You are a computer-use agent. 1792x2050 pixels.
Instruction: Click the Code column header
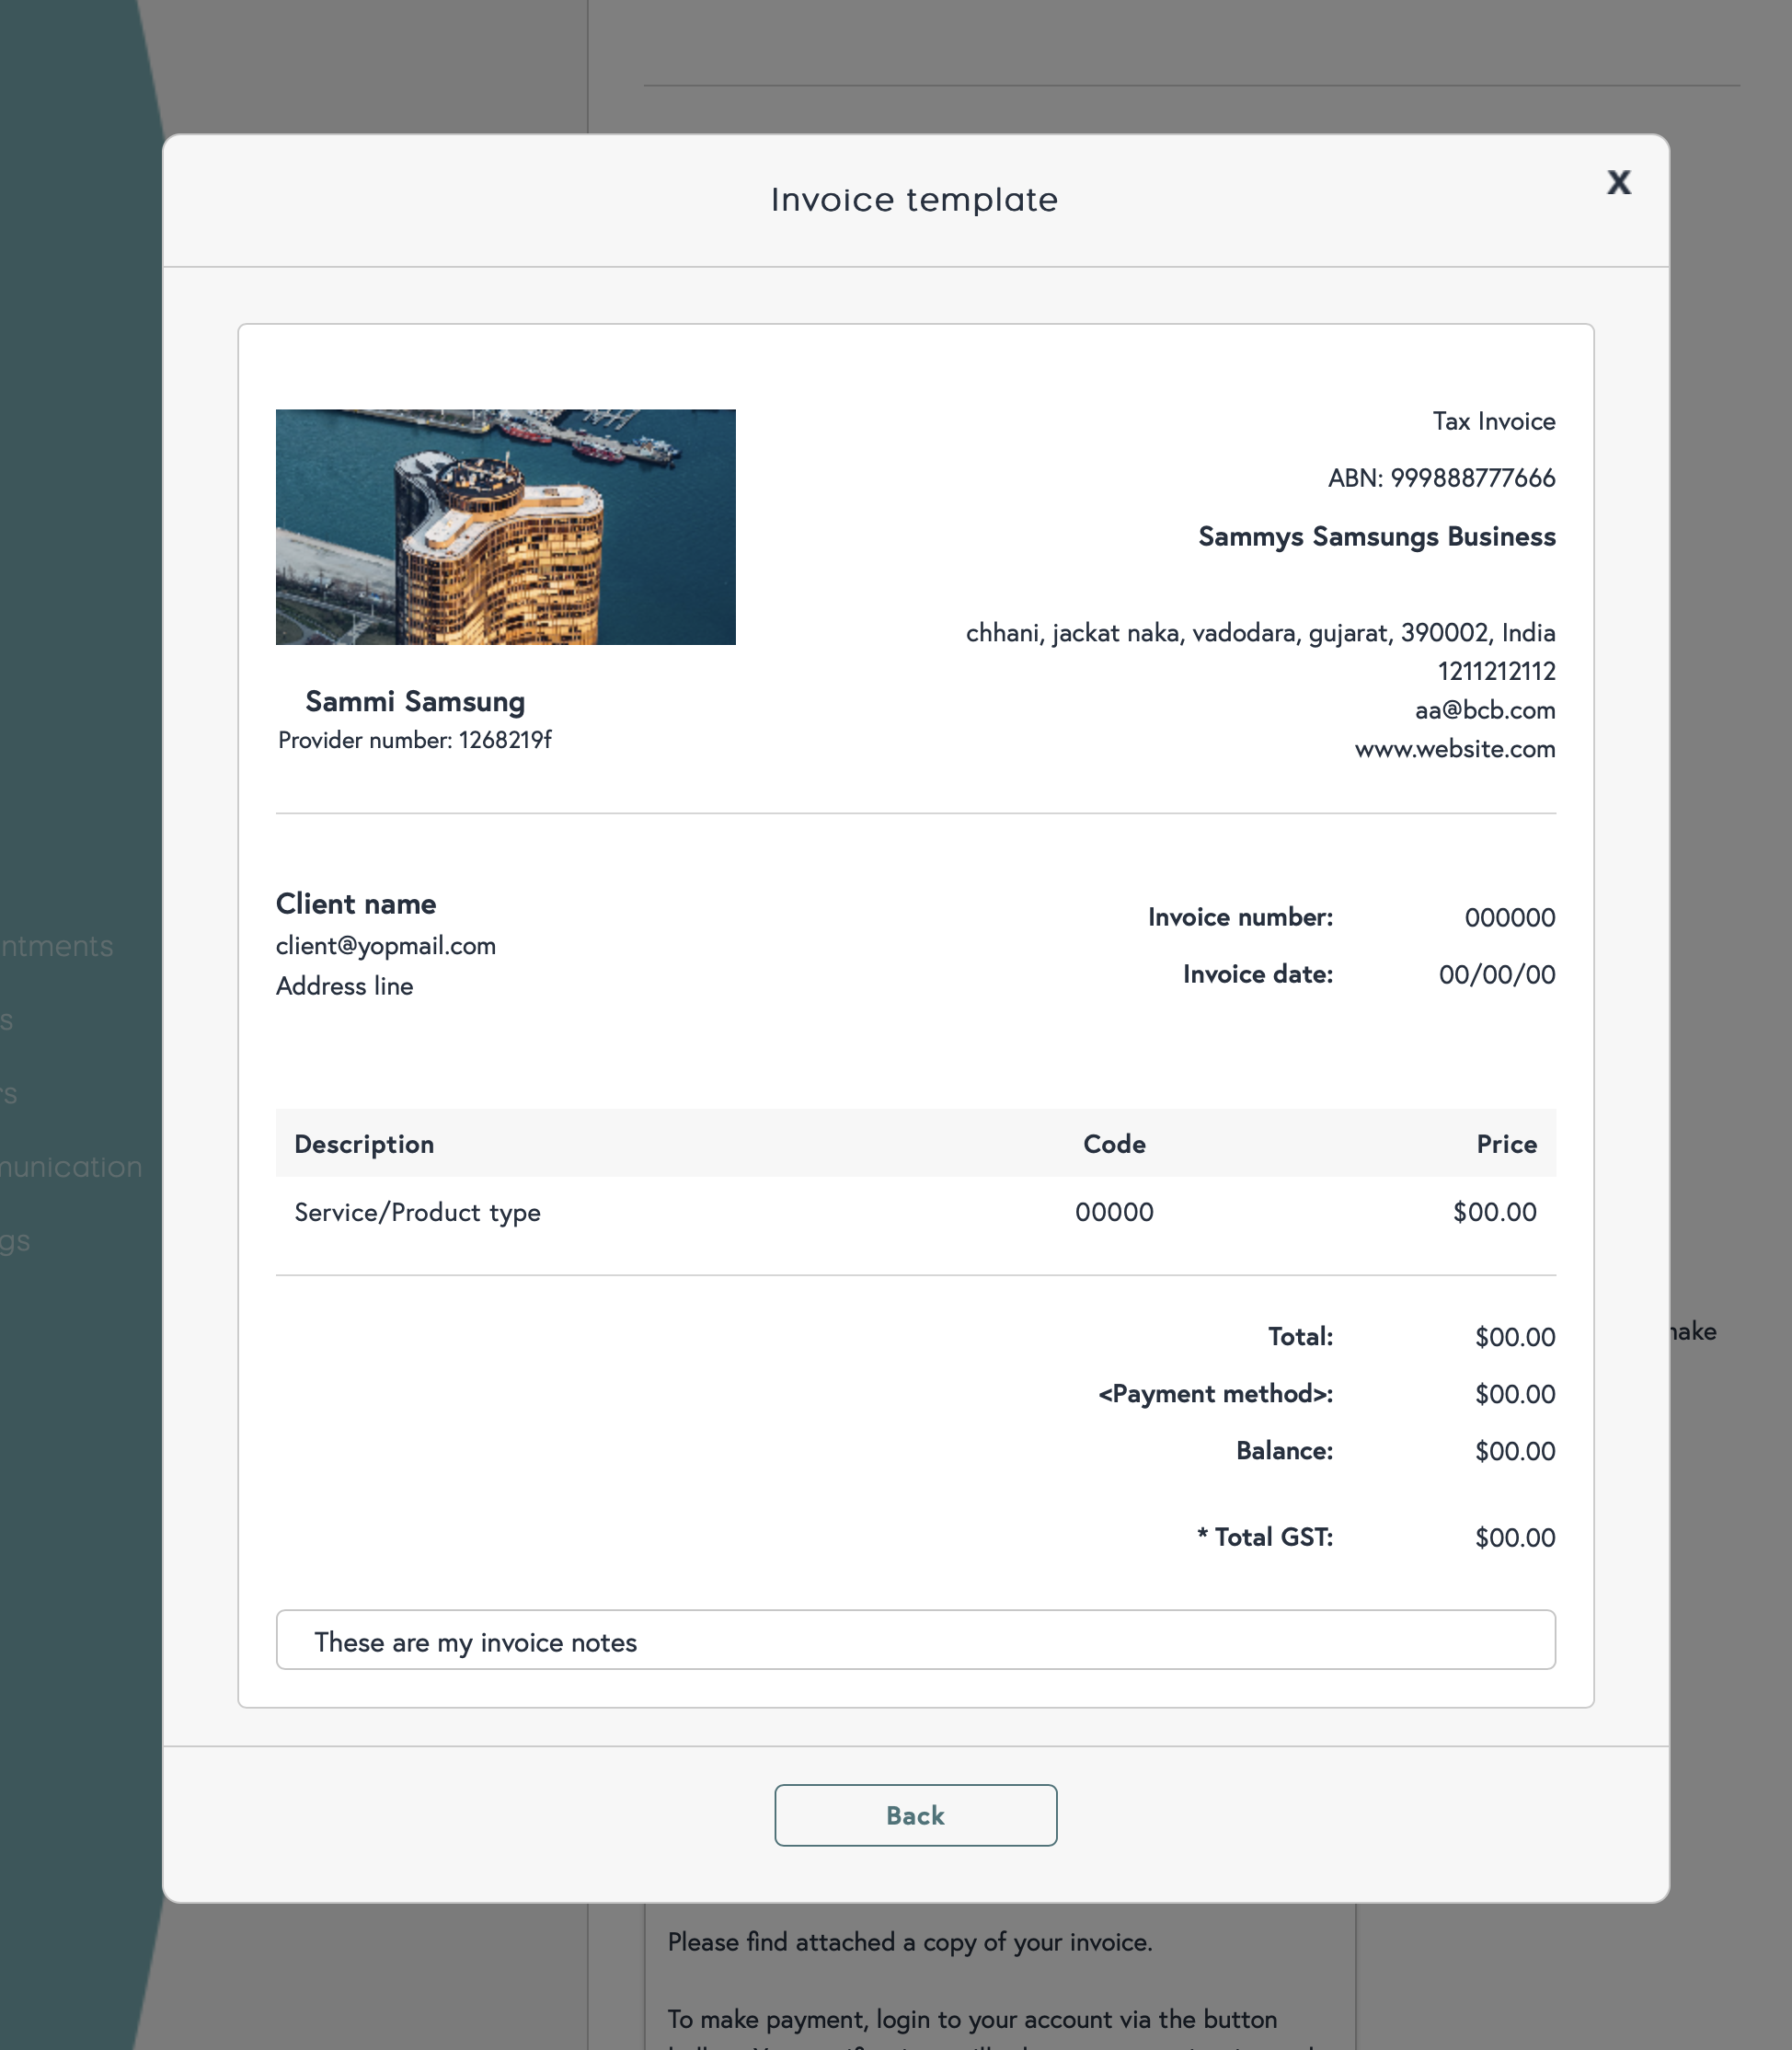point(1114,1144)
